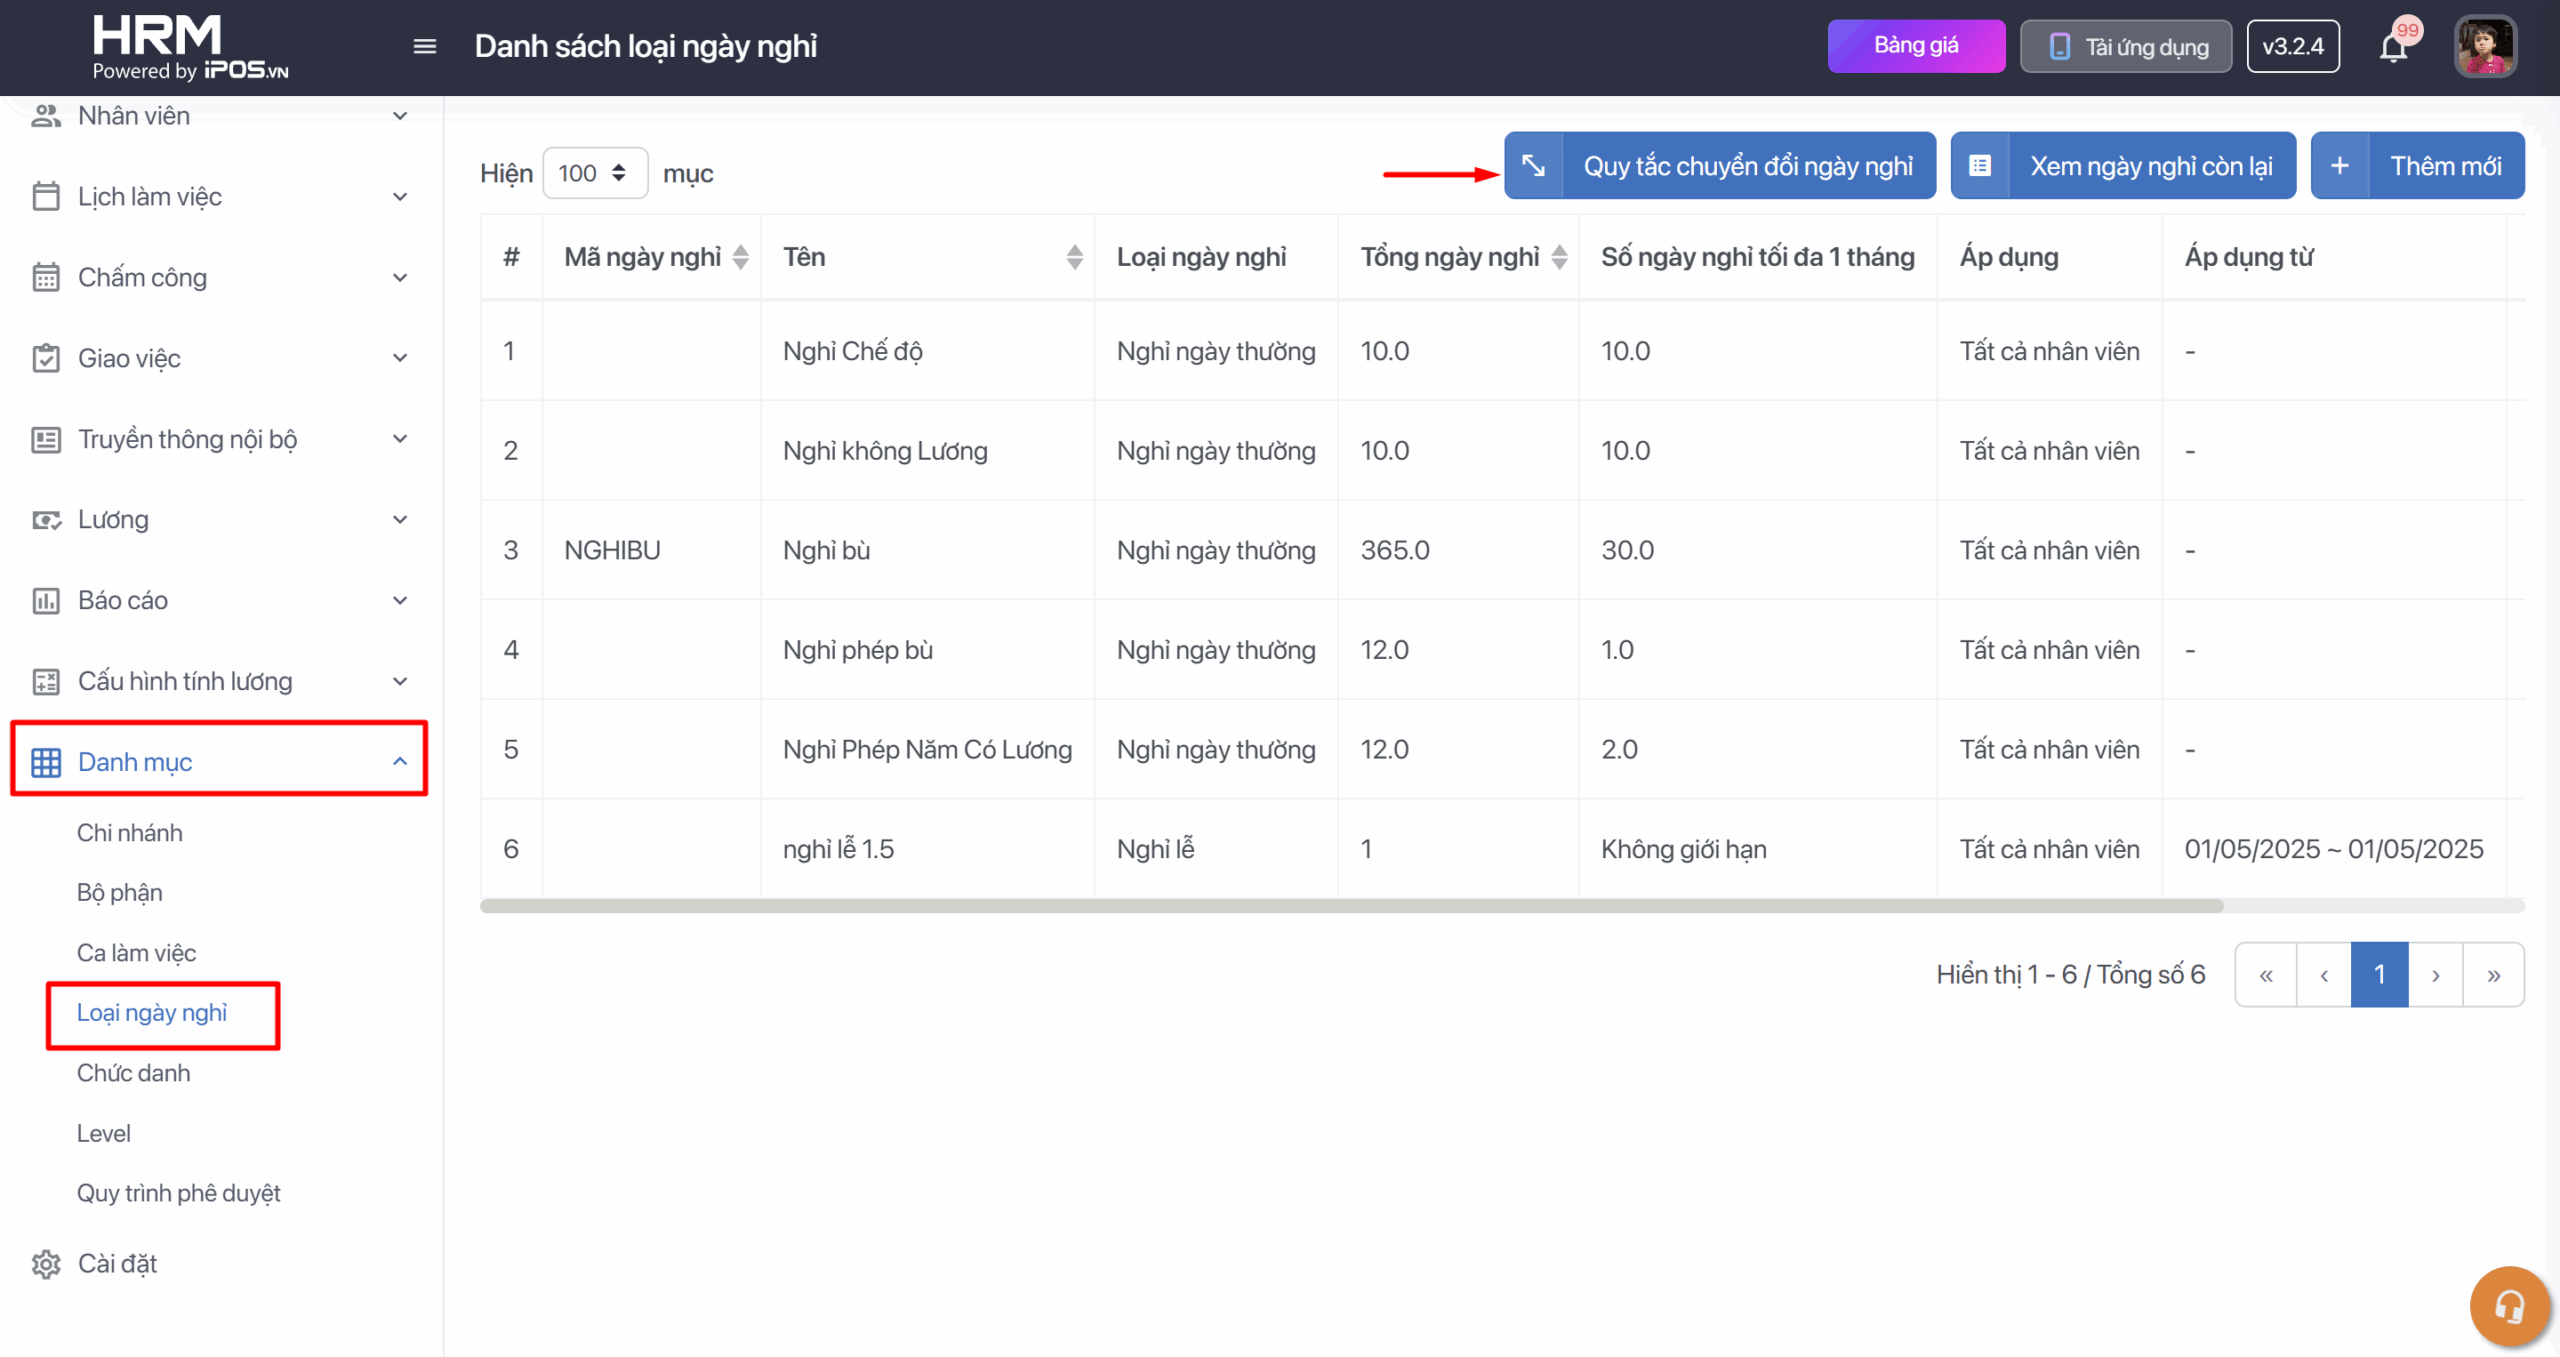The image size is (2560, 1357).
Task: Click the Báo cáo chart icon
Action: 46,601
